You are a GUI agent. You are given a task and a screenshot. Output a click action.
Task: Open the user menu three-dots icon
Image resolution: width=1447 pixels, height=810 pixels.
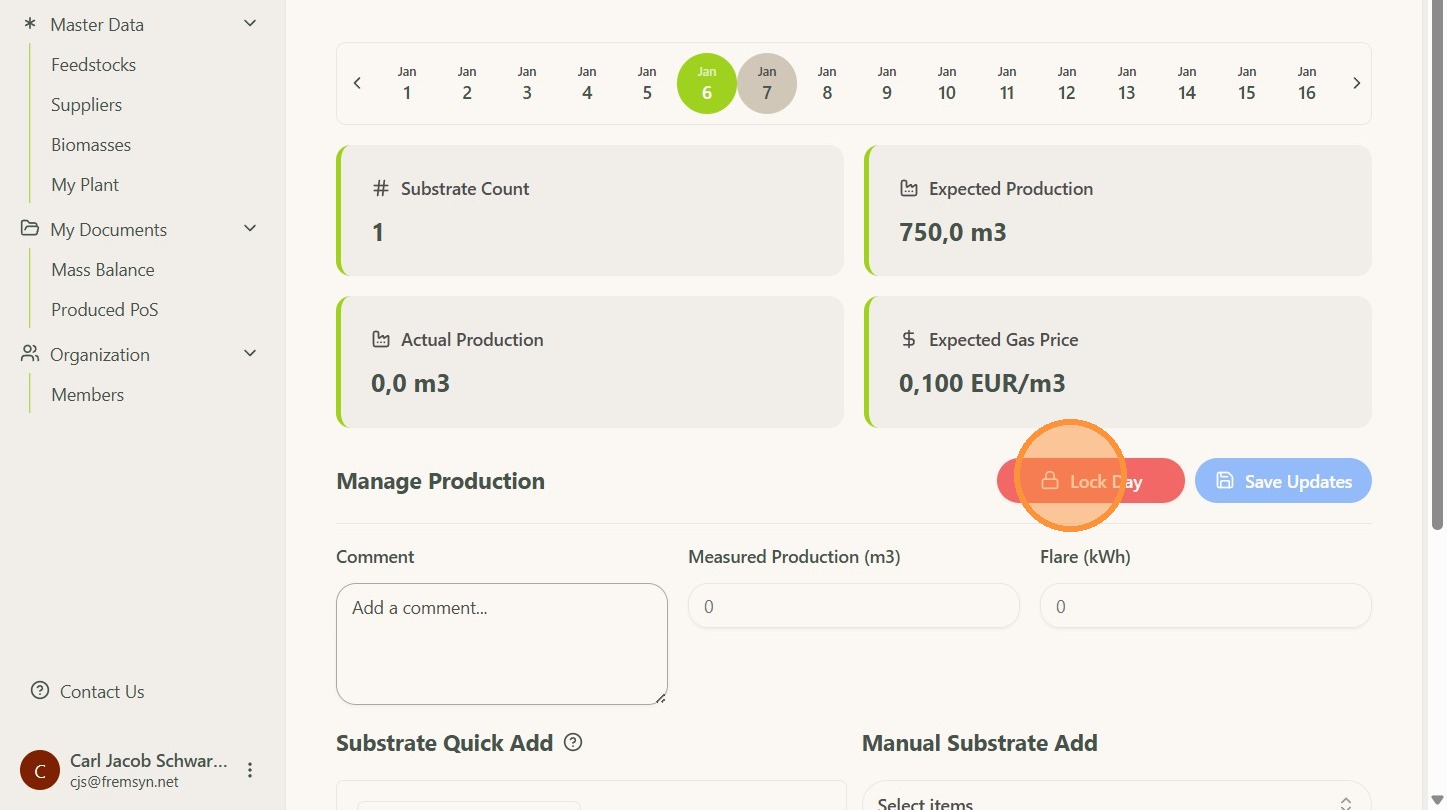coord(250,770)
